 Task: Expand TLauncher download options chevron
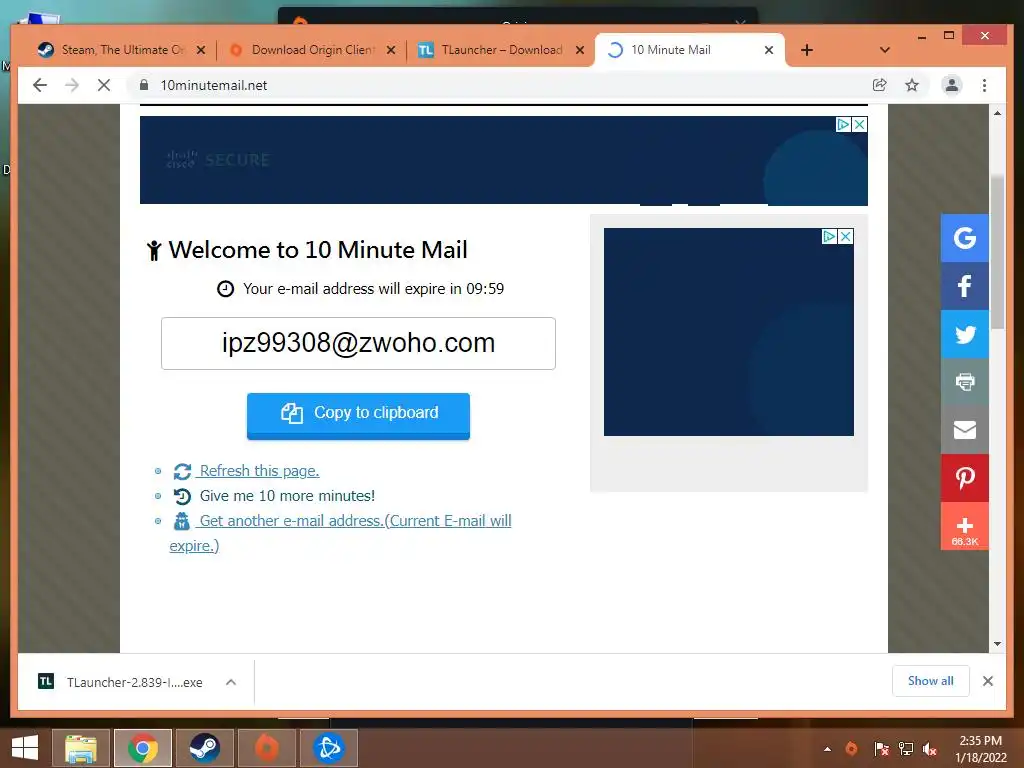tap(231, 682)
